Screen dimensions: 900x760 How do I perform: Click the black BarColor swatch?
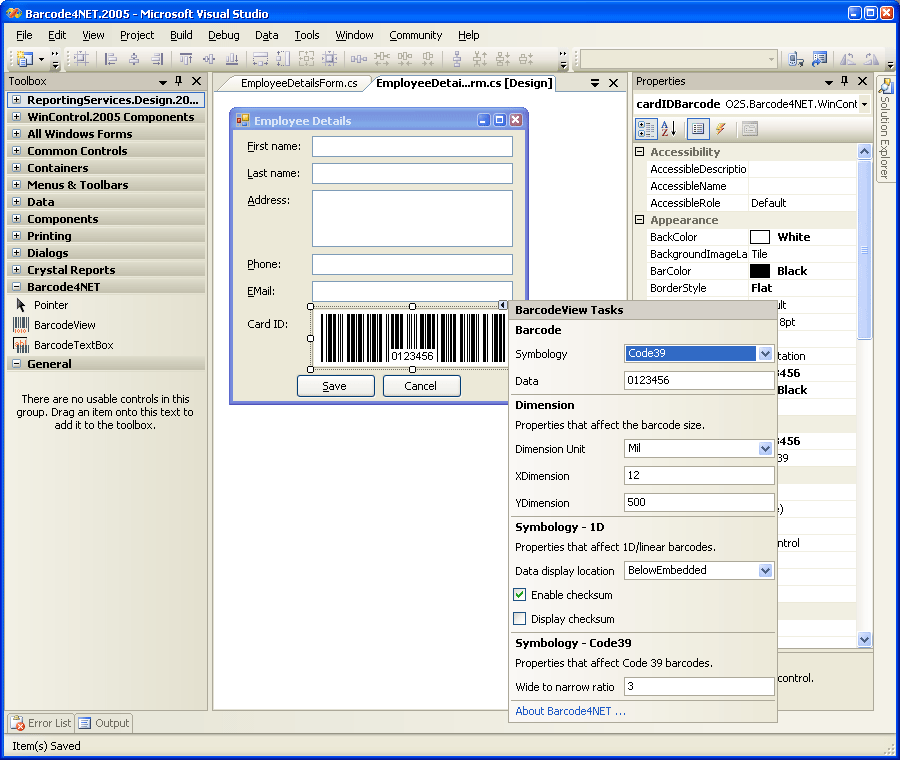760,271
